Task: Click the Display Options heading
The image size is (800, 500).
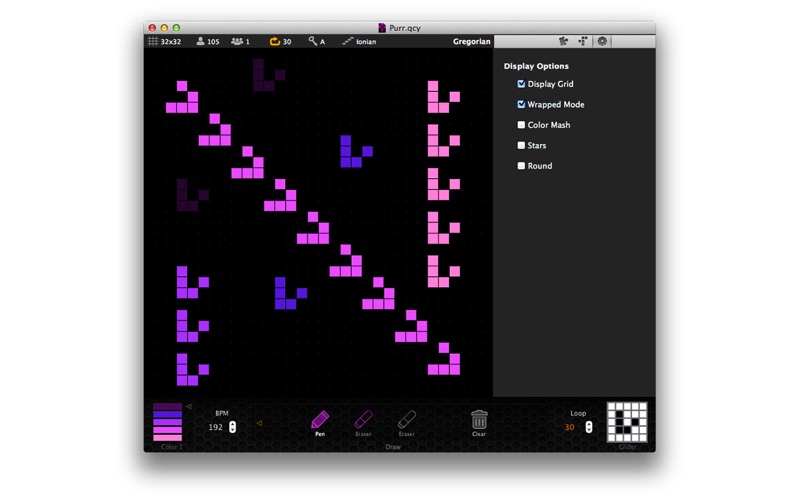Action: pos(536,66)
